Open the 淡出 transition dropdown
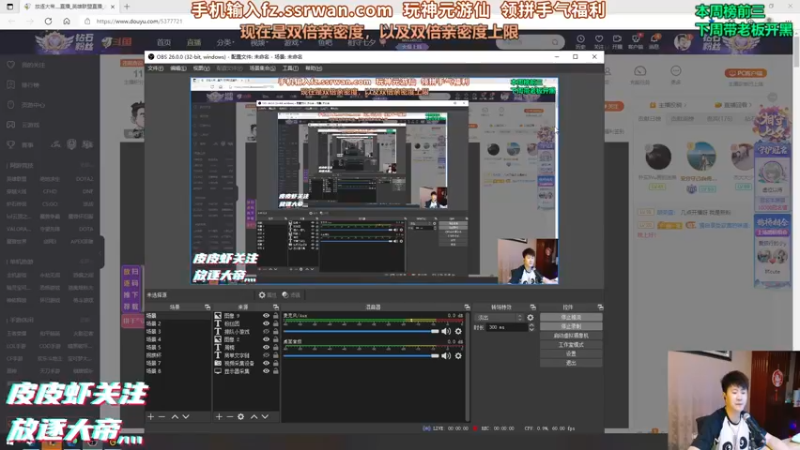The width and height of the screenshot is (800, 450). pos(498,317)
